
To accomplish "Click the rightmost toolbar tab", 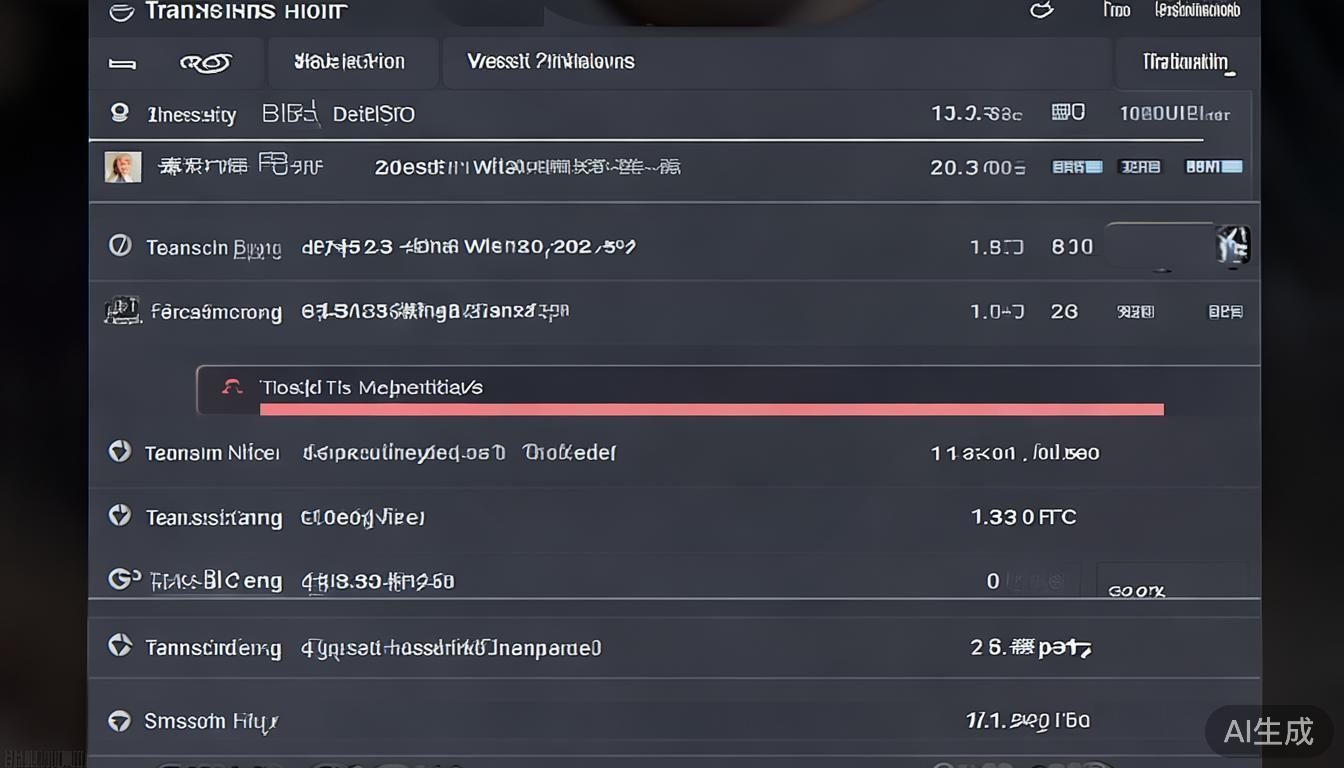I will pyautogui.click(x=1187, y=62).
